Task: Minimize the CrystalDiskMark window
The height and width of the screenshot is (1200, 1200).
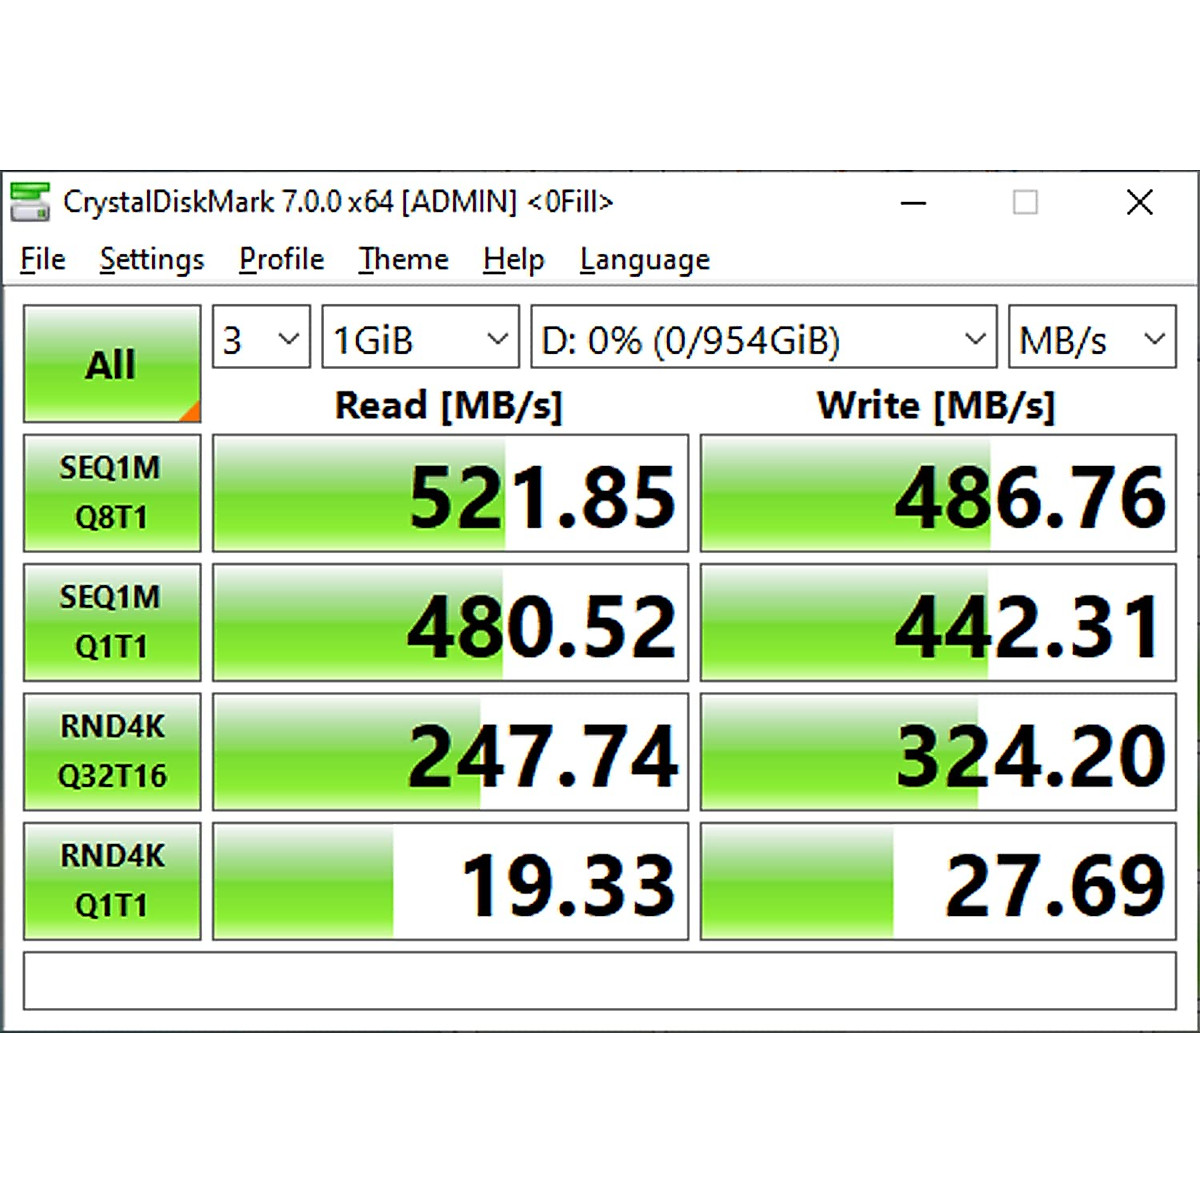Action: coord(913,203)
